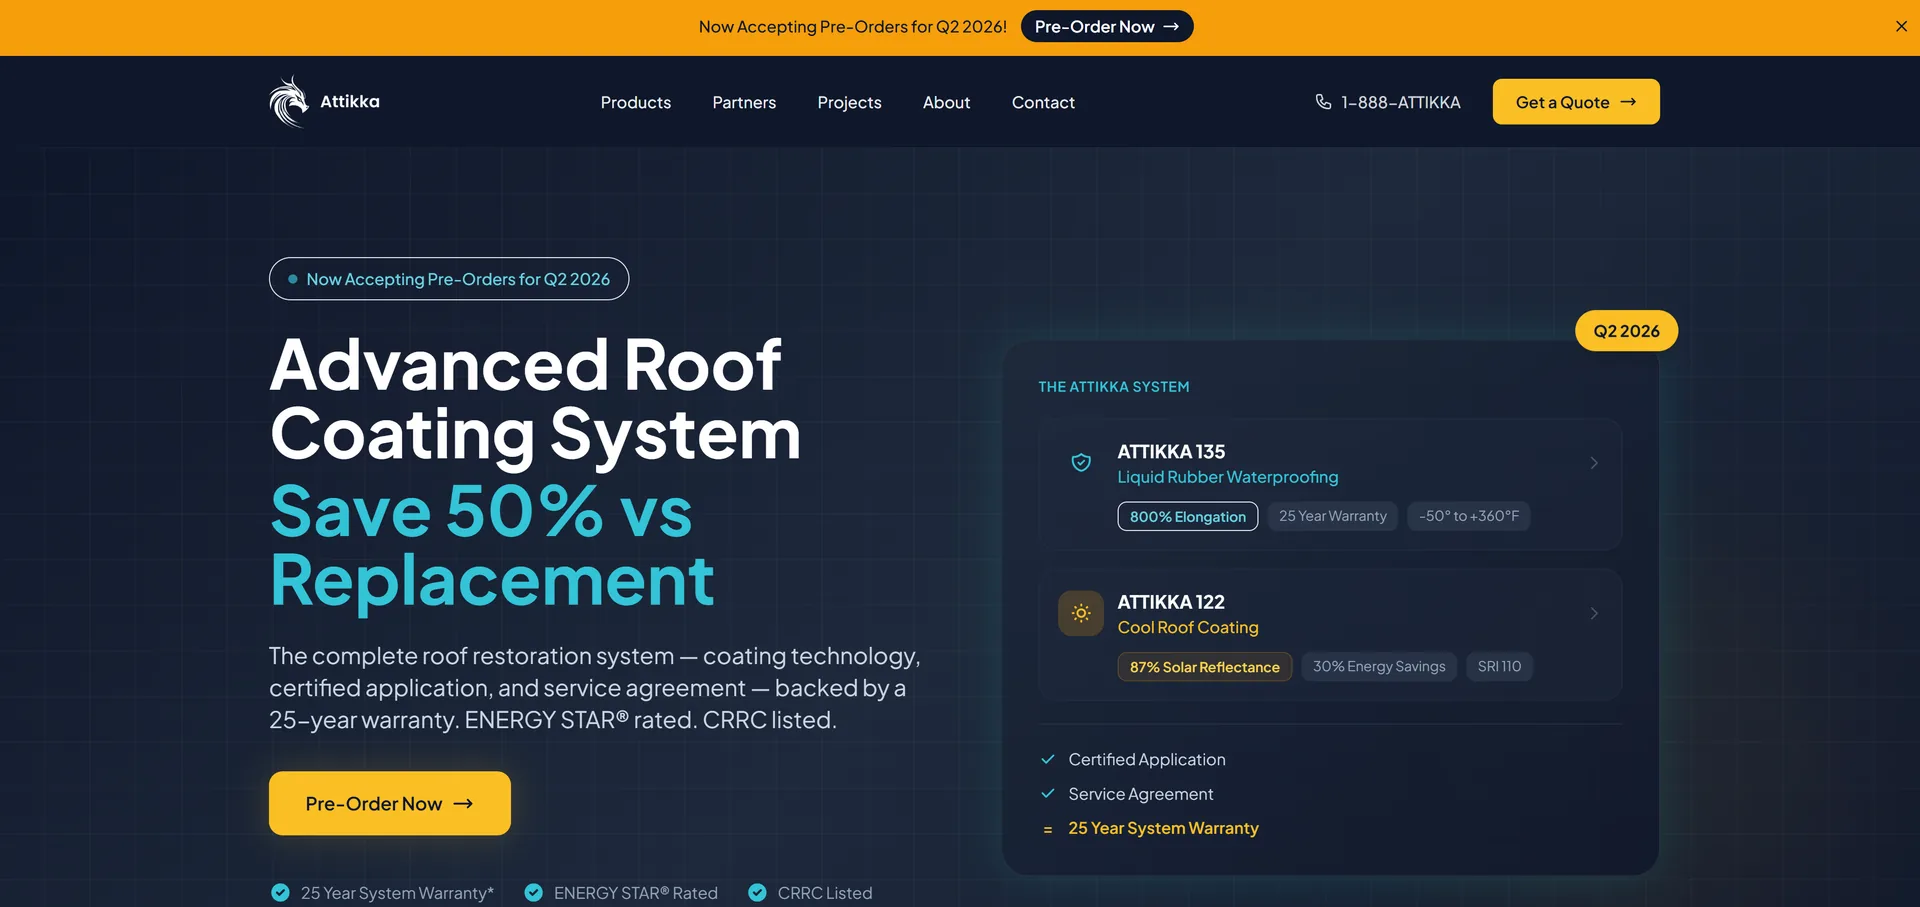Click the Attikka bird logo icon
This screenshot has width=1920, height=907.
click(x=288, y=102)
